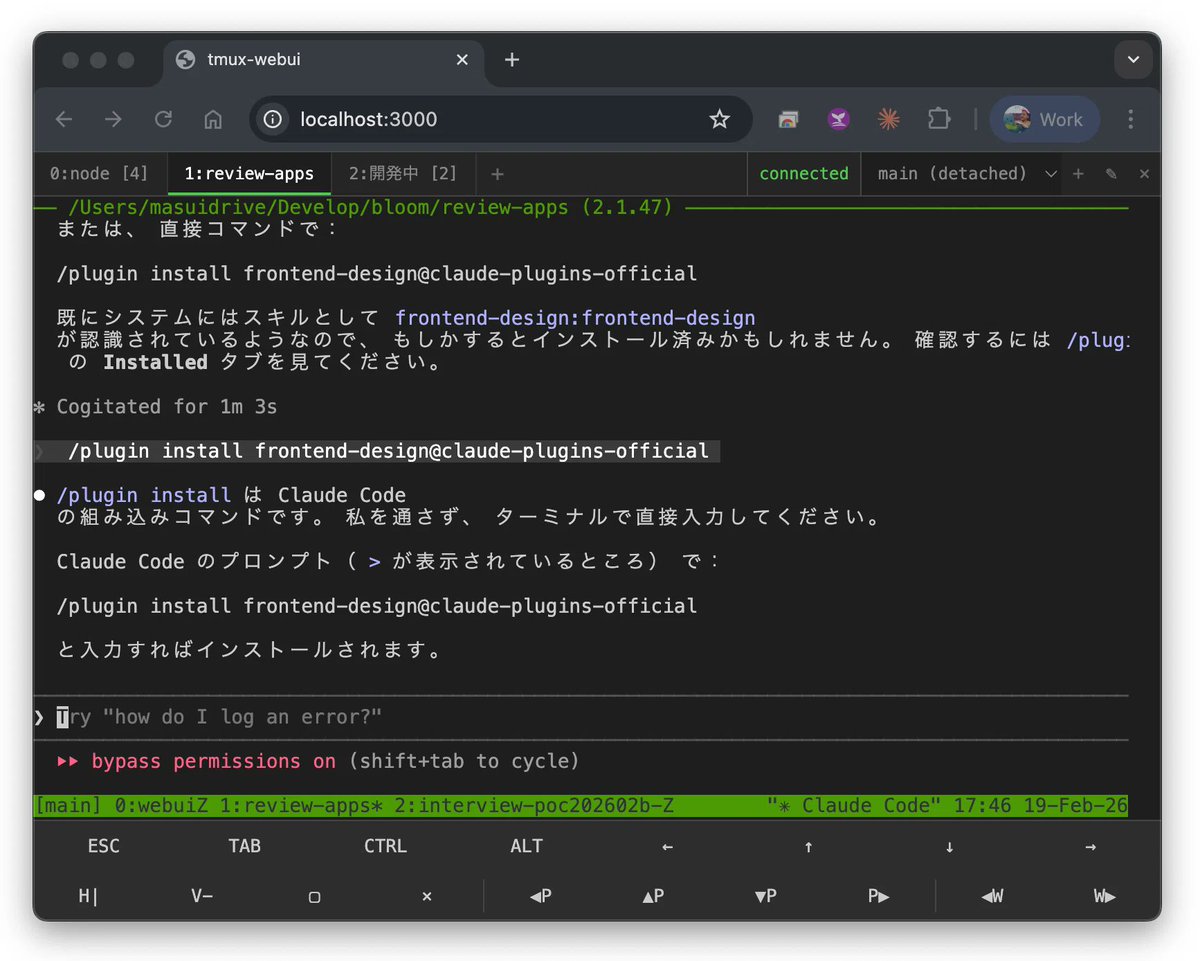Kill pane with × button
This screenshot has width=1200, height=961.
tap(427, 896)
